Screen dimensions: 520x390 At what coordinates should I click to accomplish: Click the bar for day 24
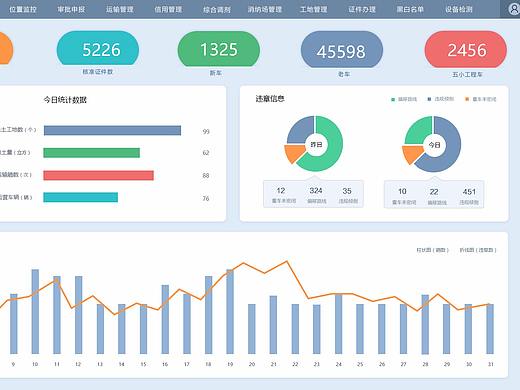pyautogui.click(x=338, y=324)
